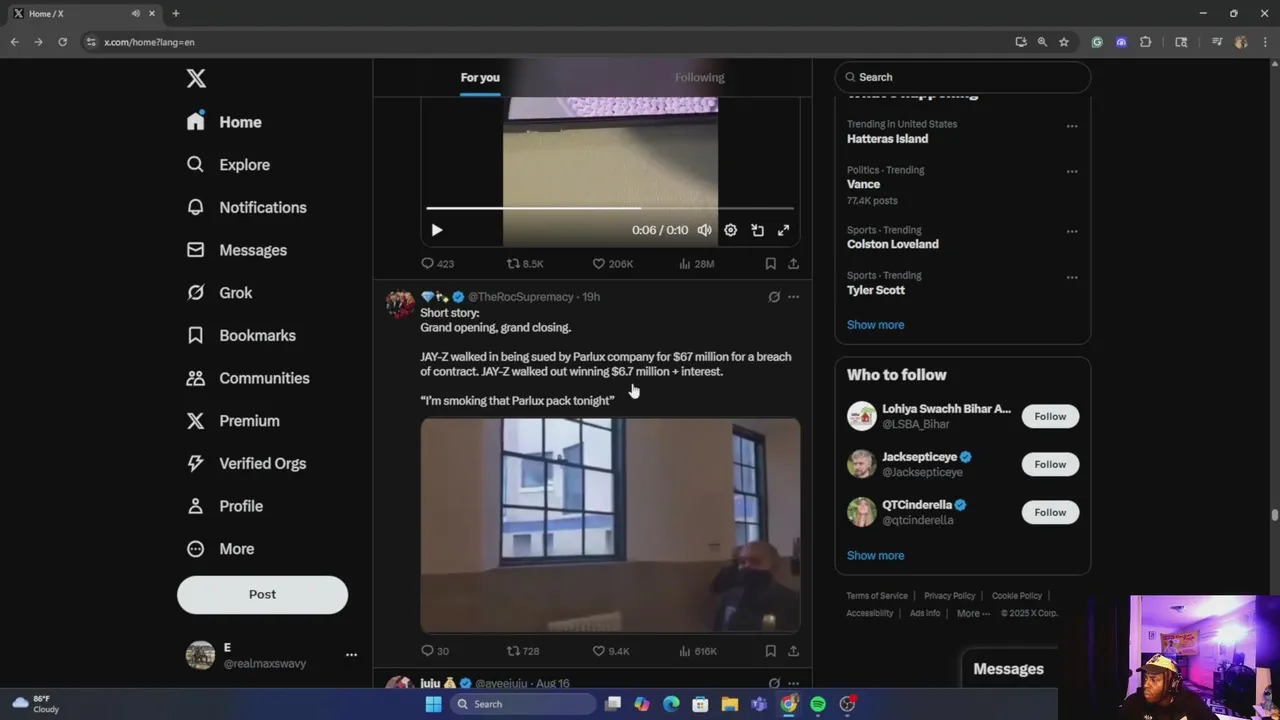
Task: Reload the page in Chrome
Action: coord(62,42)
